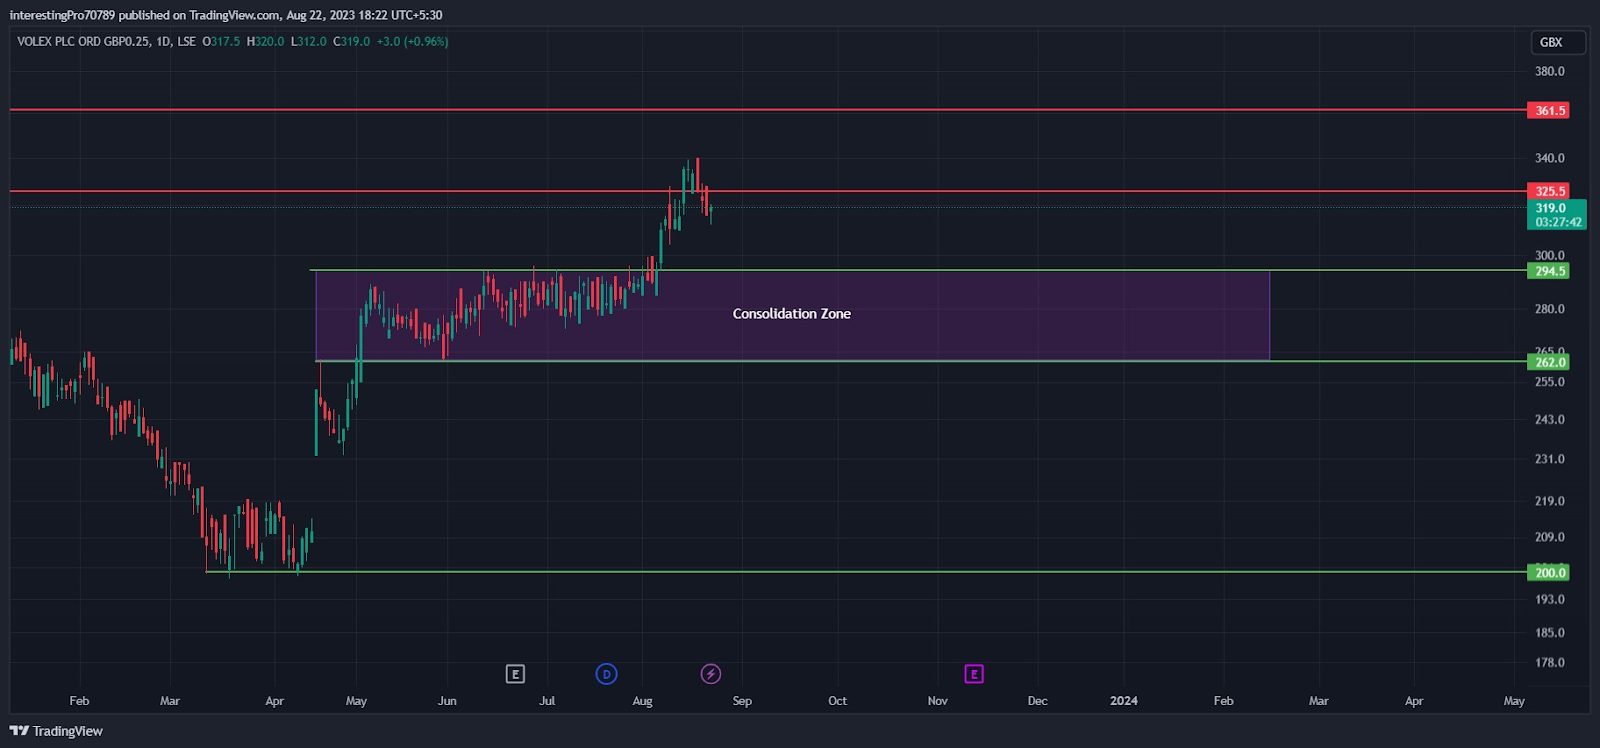Image resolution: width=1600 pixels, height=748 pixels.
Task: Click the Jul label on time axis
Action: tap(547, 701)
